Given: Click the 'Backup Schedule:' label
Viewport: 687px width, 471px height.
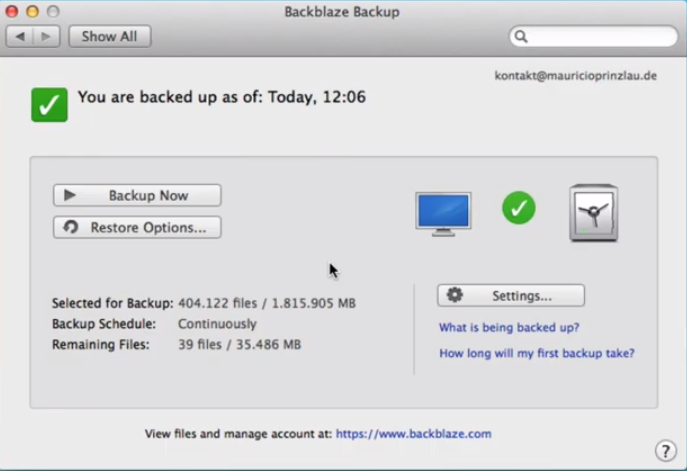Looking at the screenshot, I should click(104, 324).
